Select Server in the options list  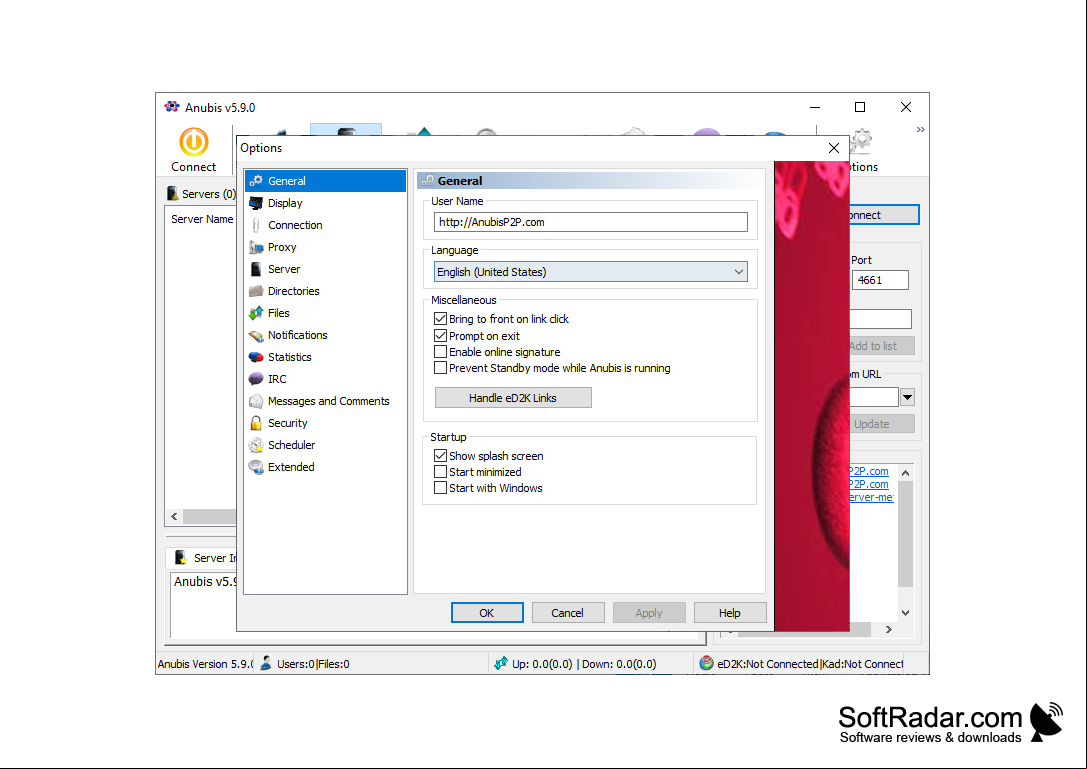[325, 269]
